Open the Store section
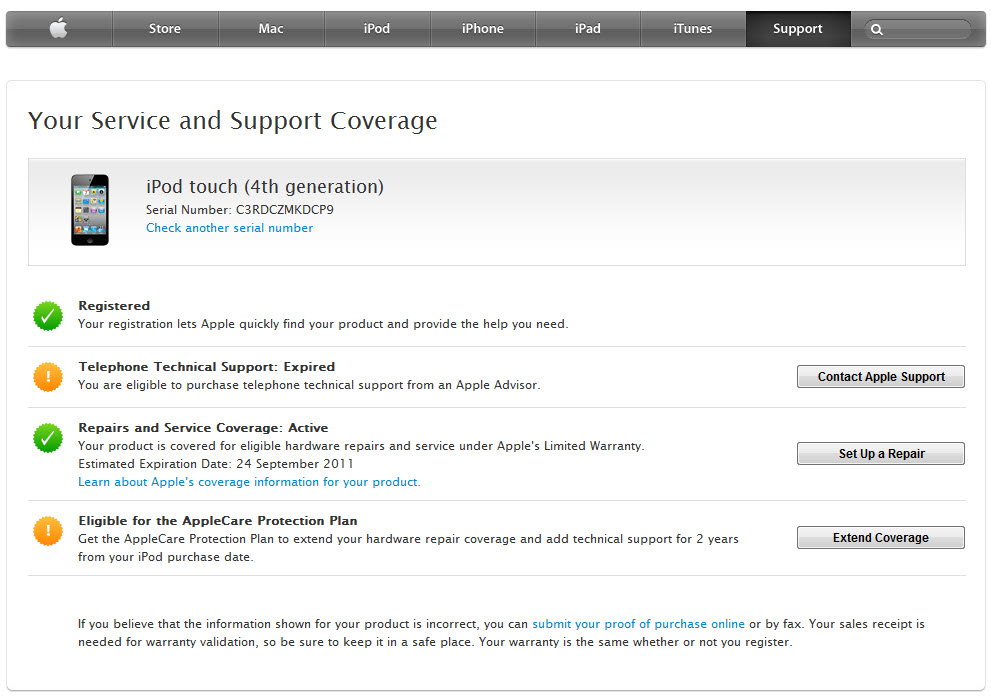This screenshot has width=991, height=698. point(165,28)
